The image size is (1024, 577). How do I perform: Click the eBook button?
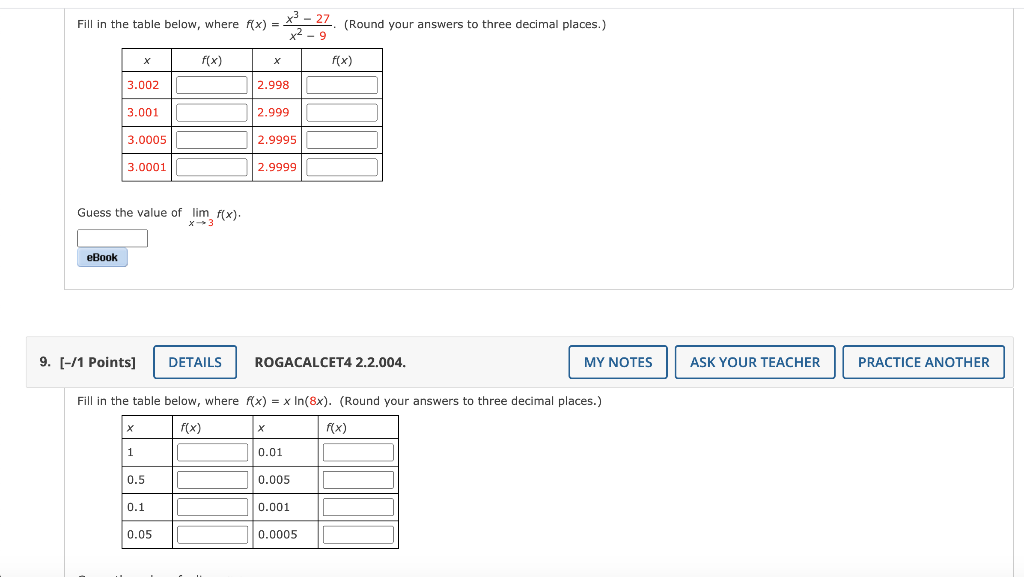[101, 257]
